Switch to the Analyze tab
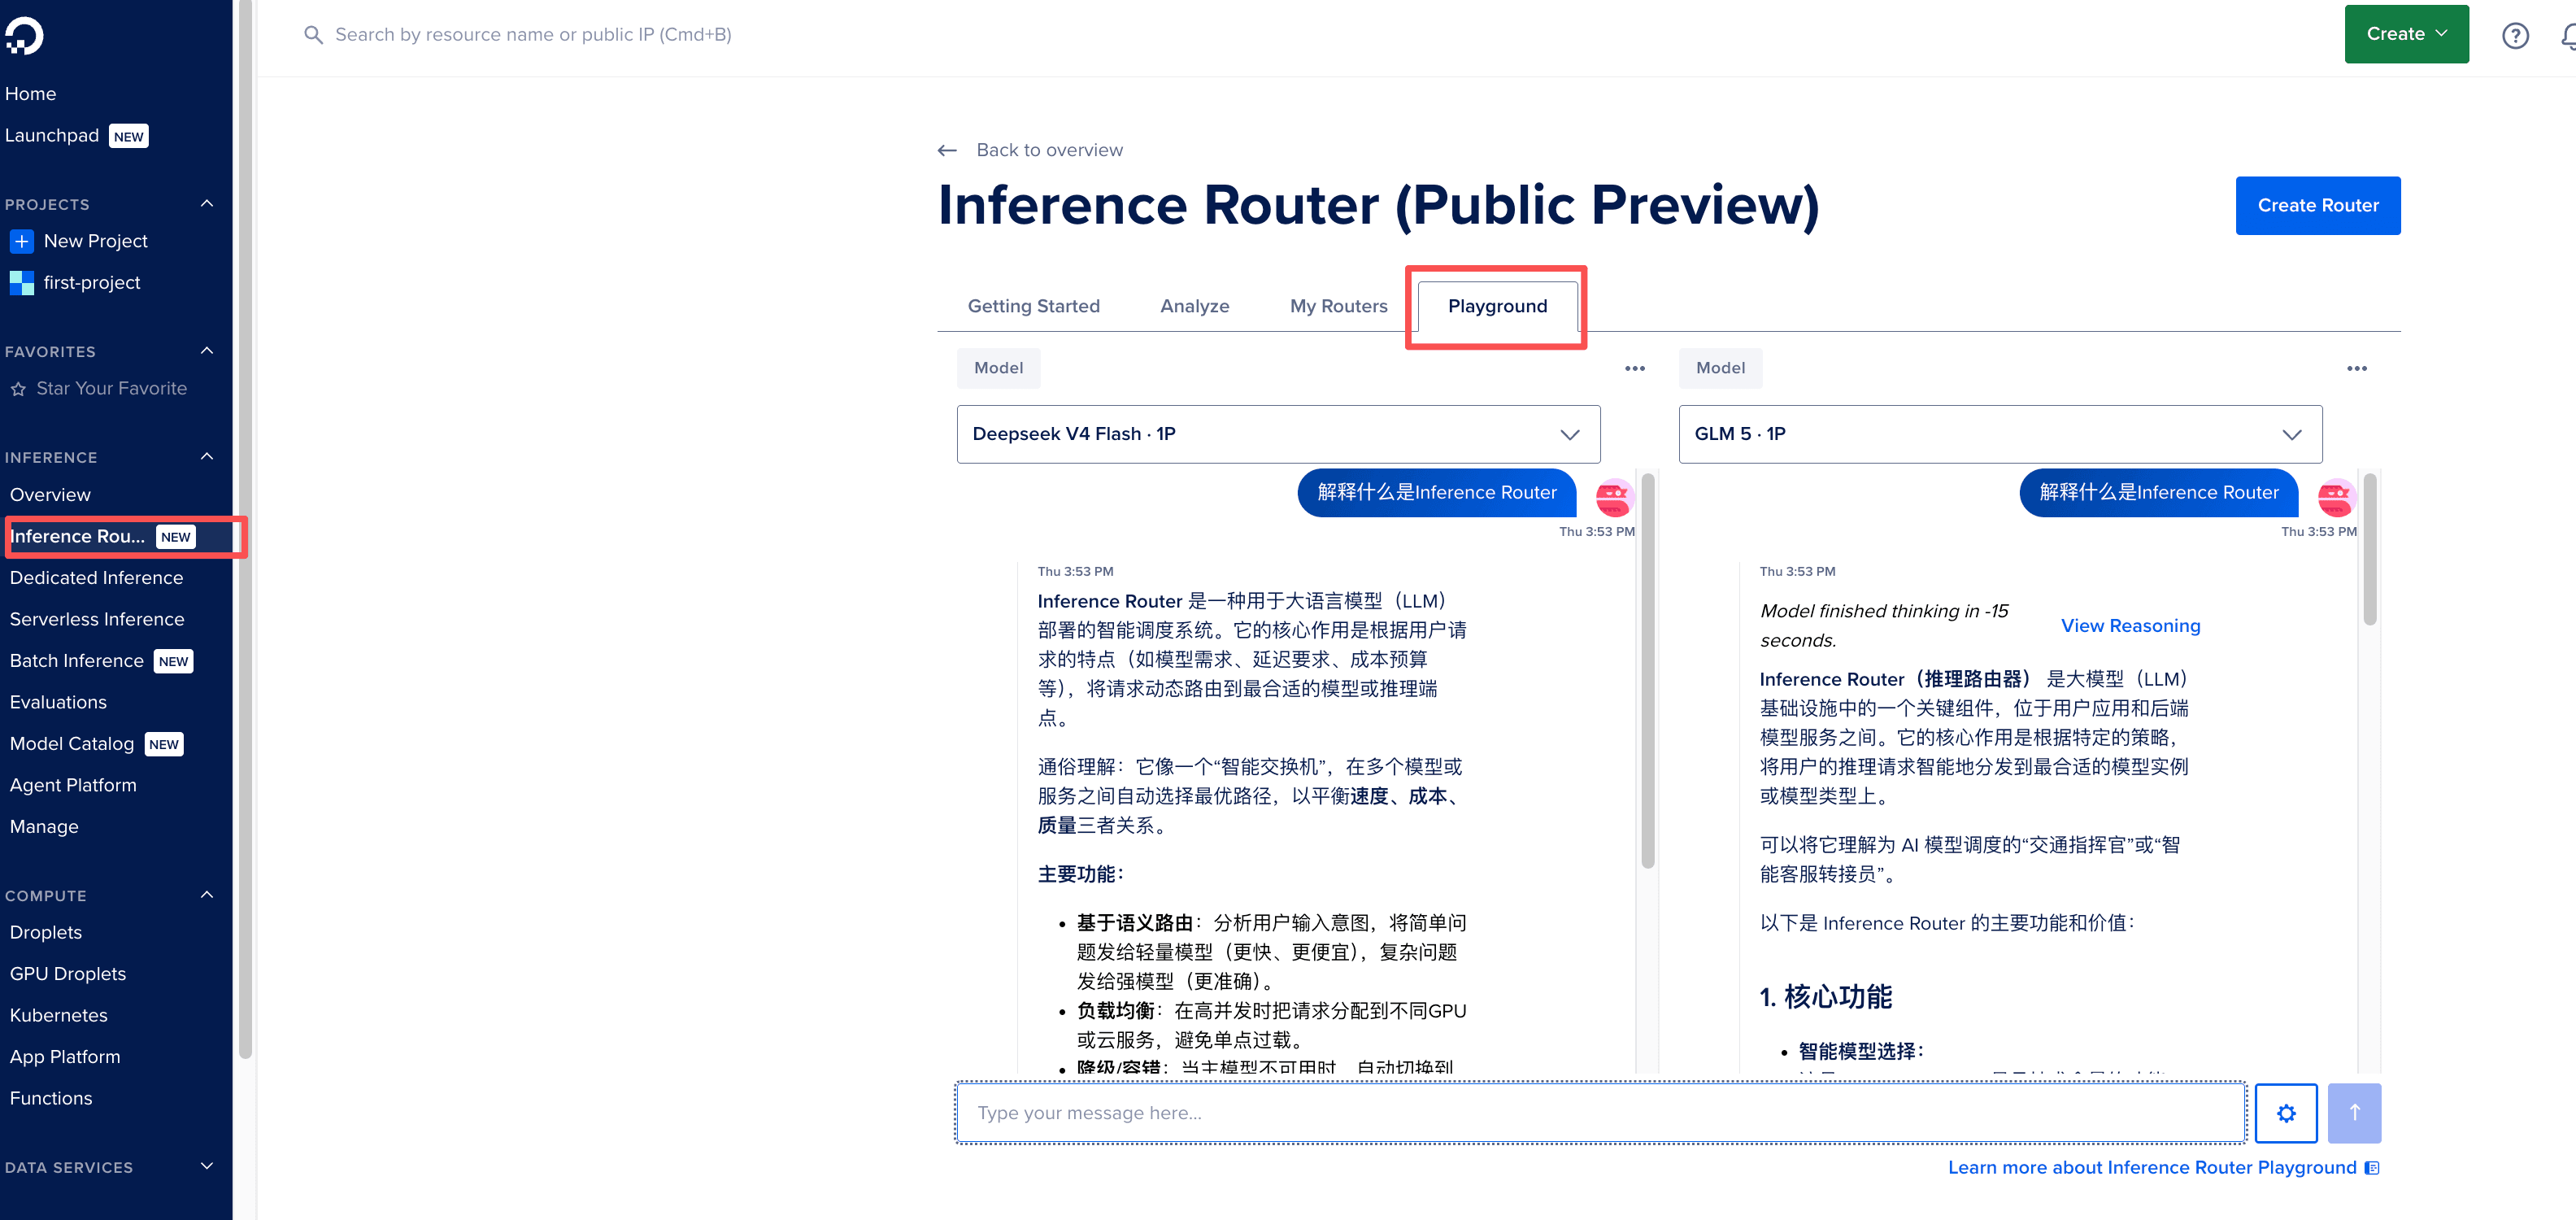 [x=1194, y=306]
